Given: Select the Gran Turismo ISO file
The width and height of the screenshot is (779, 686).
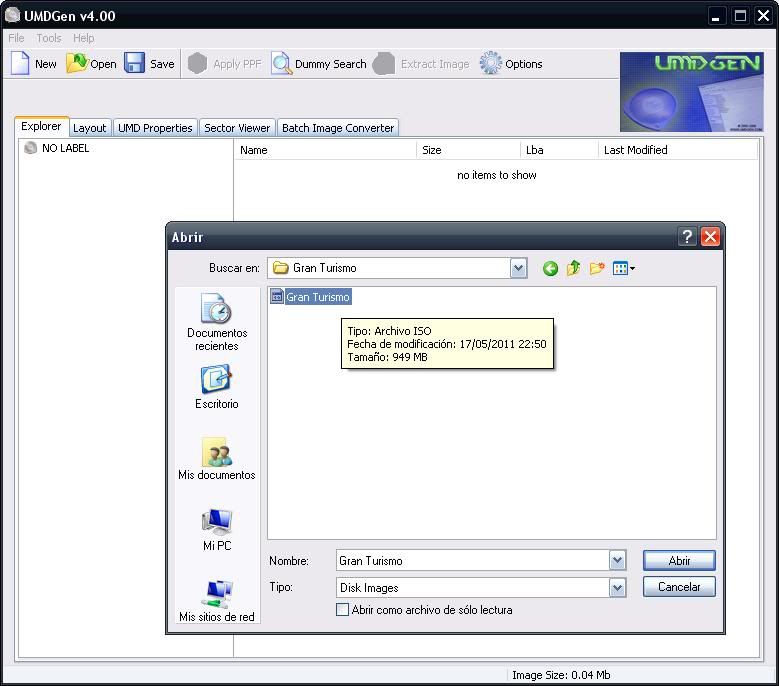Looking at the screenshot, I should pos(311,297).
